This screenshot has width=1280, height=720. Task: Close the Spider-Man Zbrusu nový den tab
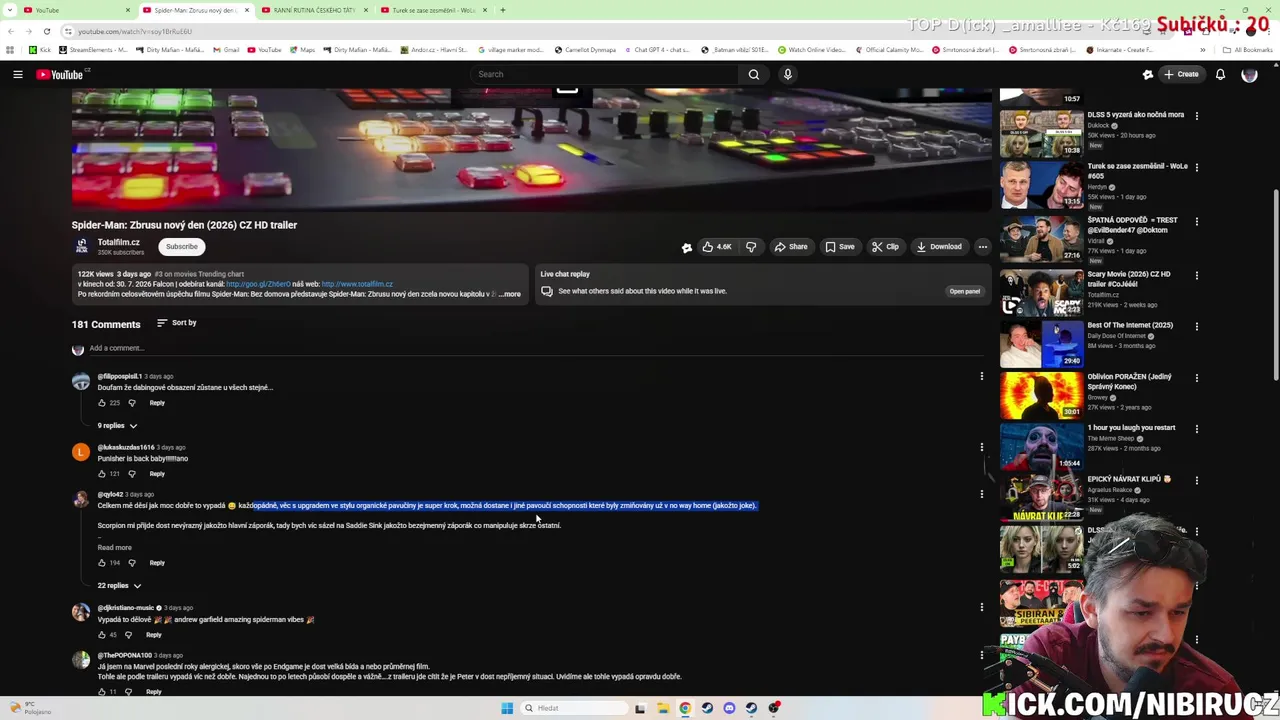pos(245,10)
